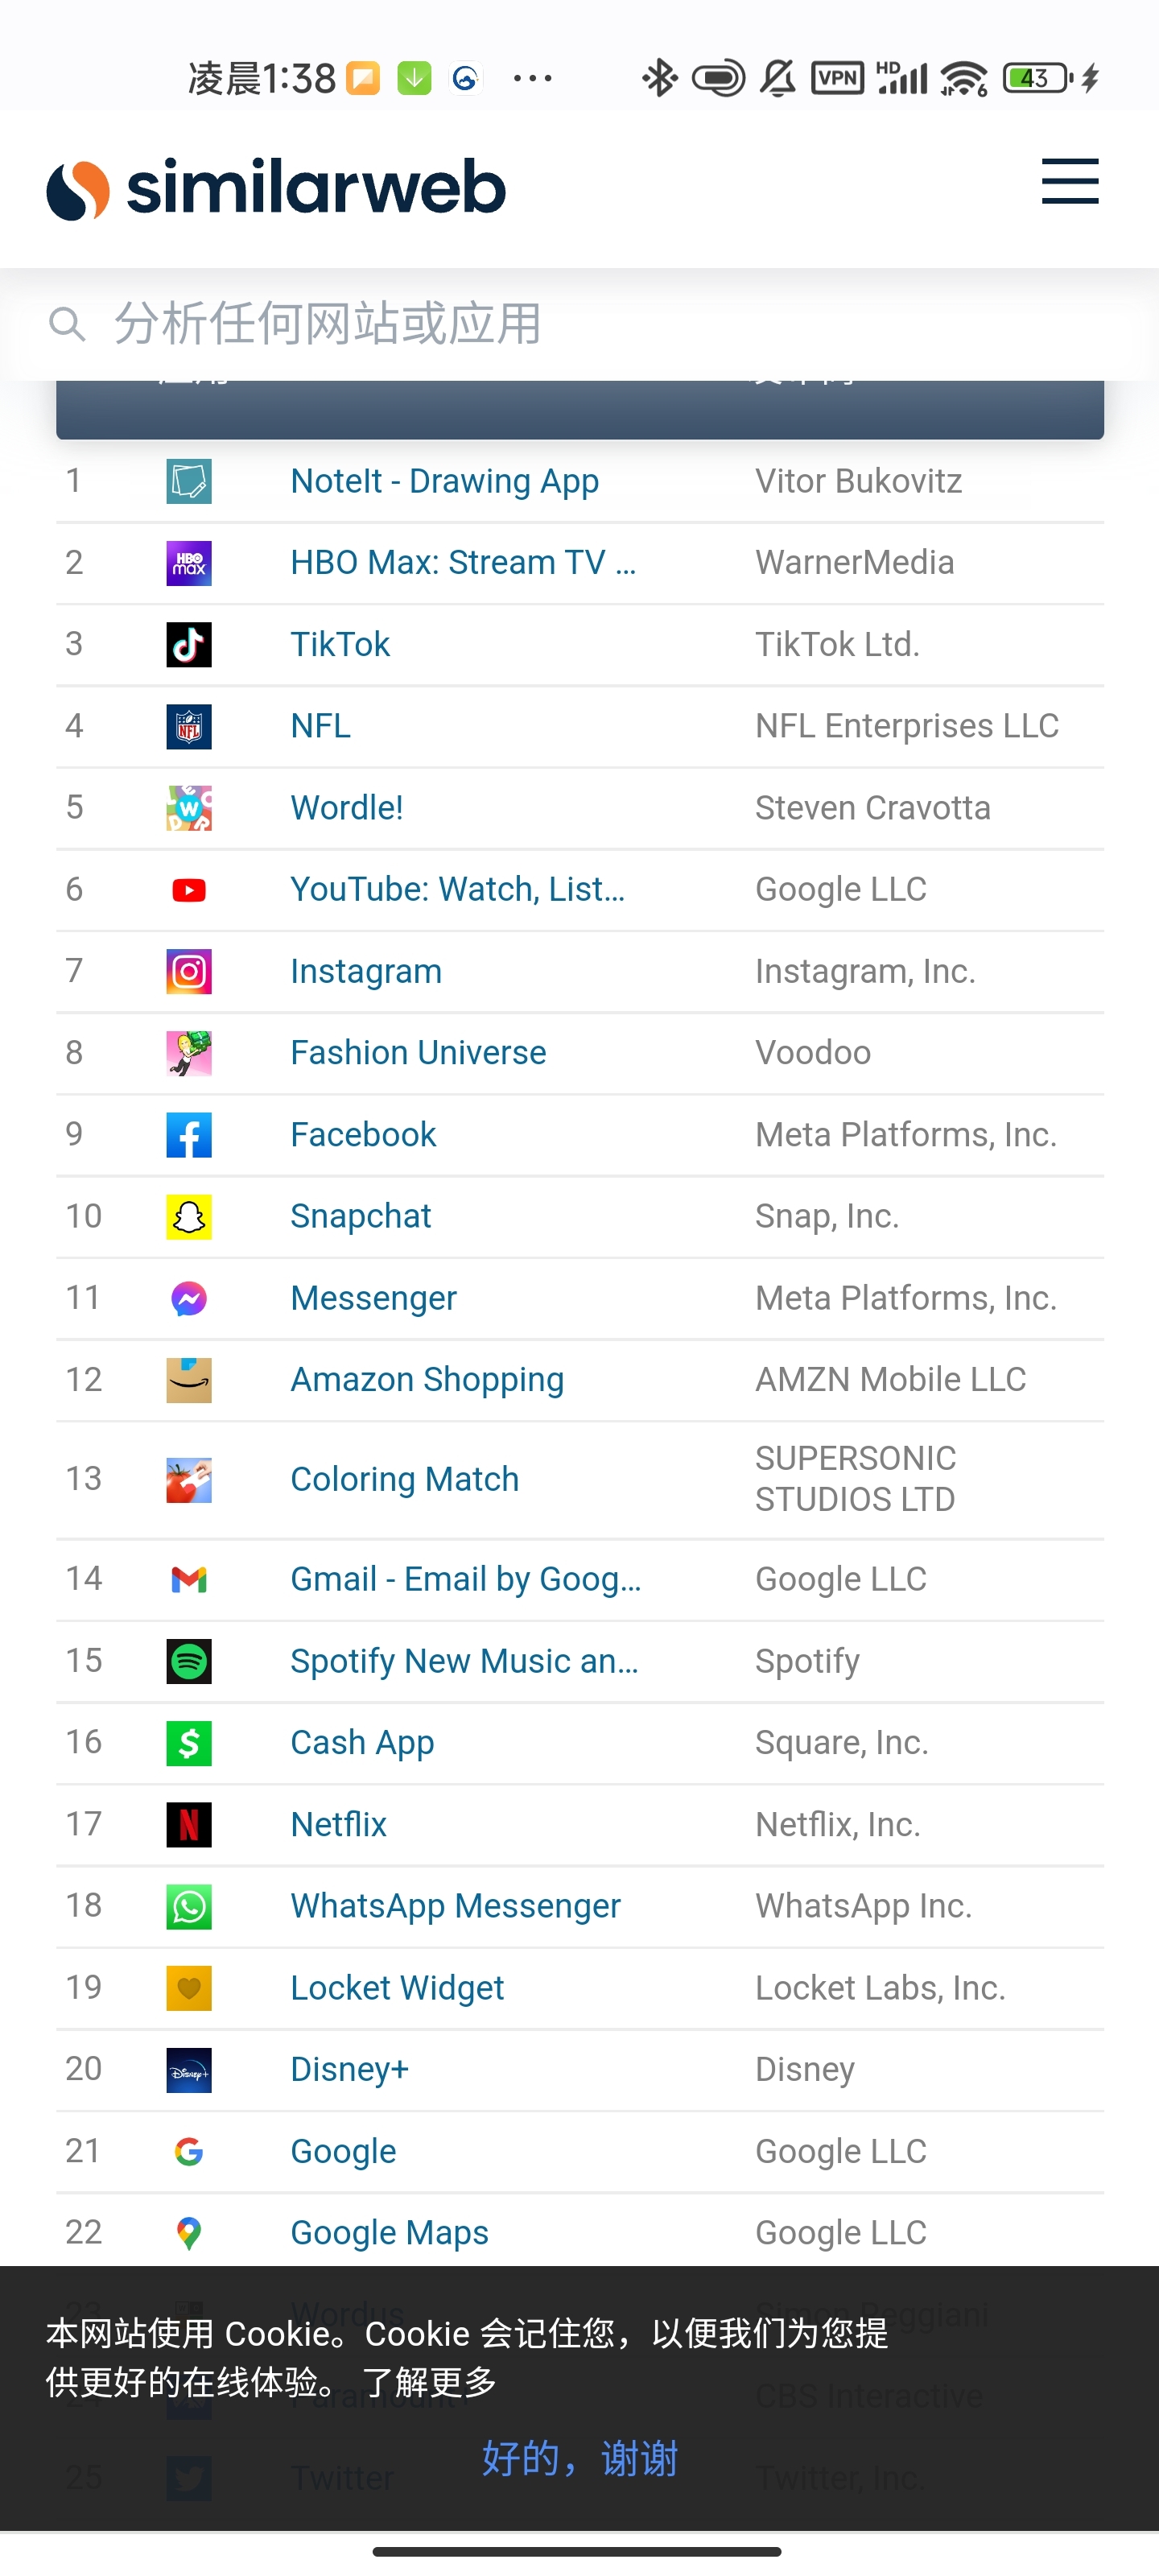Tap the WhatsApp app icon

(x=189, y=1906)
